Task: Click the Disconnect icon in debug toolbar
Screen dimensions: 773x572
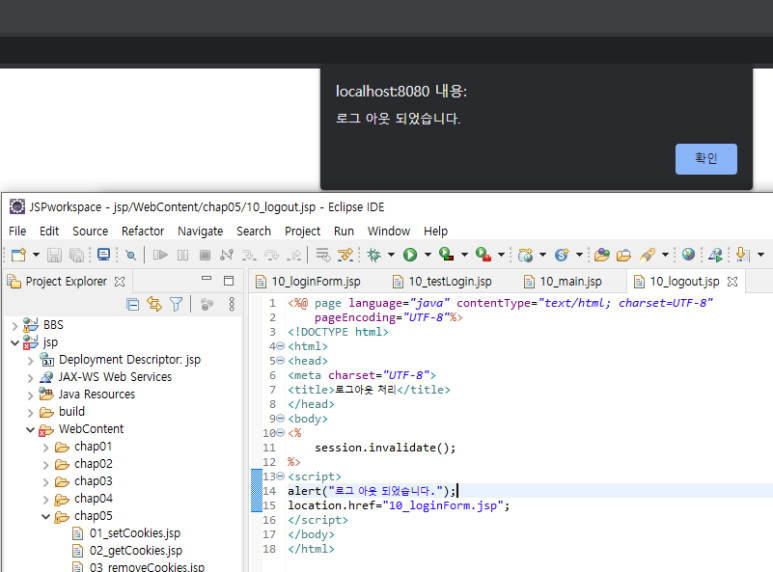Action: coord(227,255)
